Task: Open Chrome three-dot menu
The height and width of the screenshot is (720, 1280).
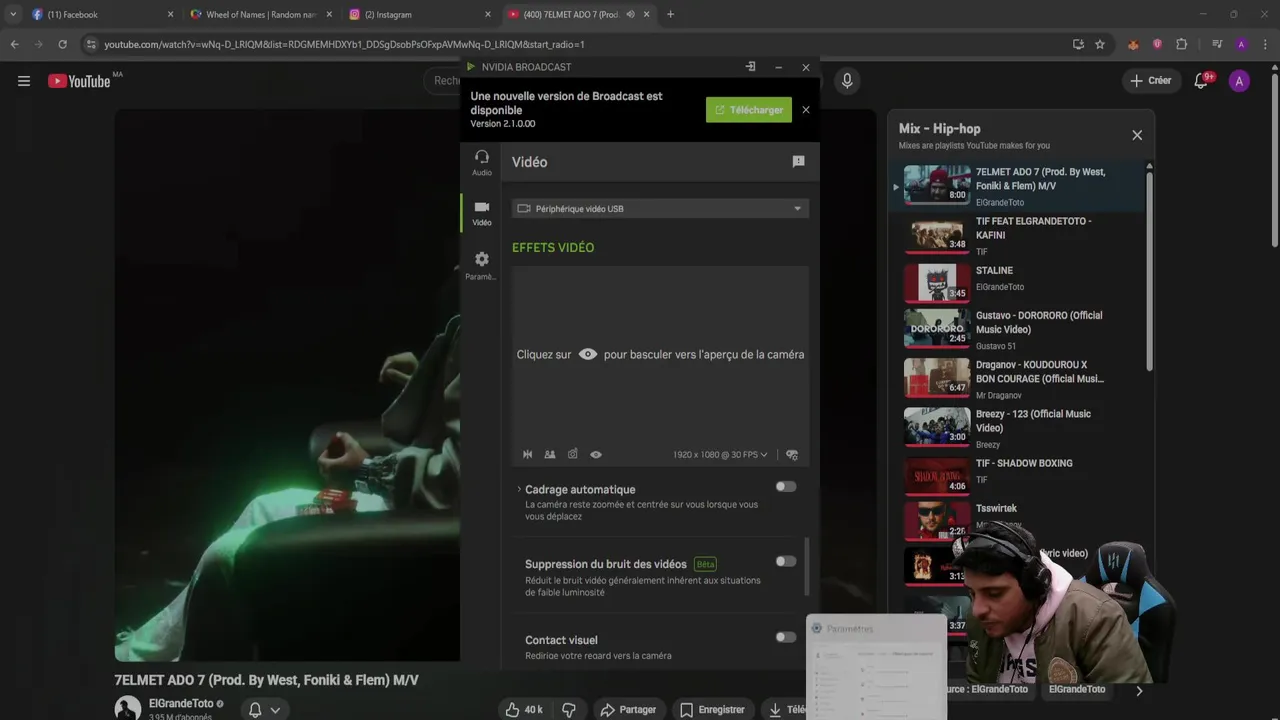Action: (x=1265, y=44)
